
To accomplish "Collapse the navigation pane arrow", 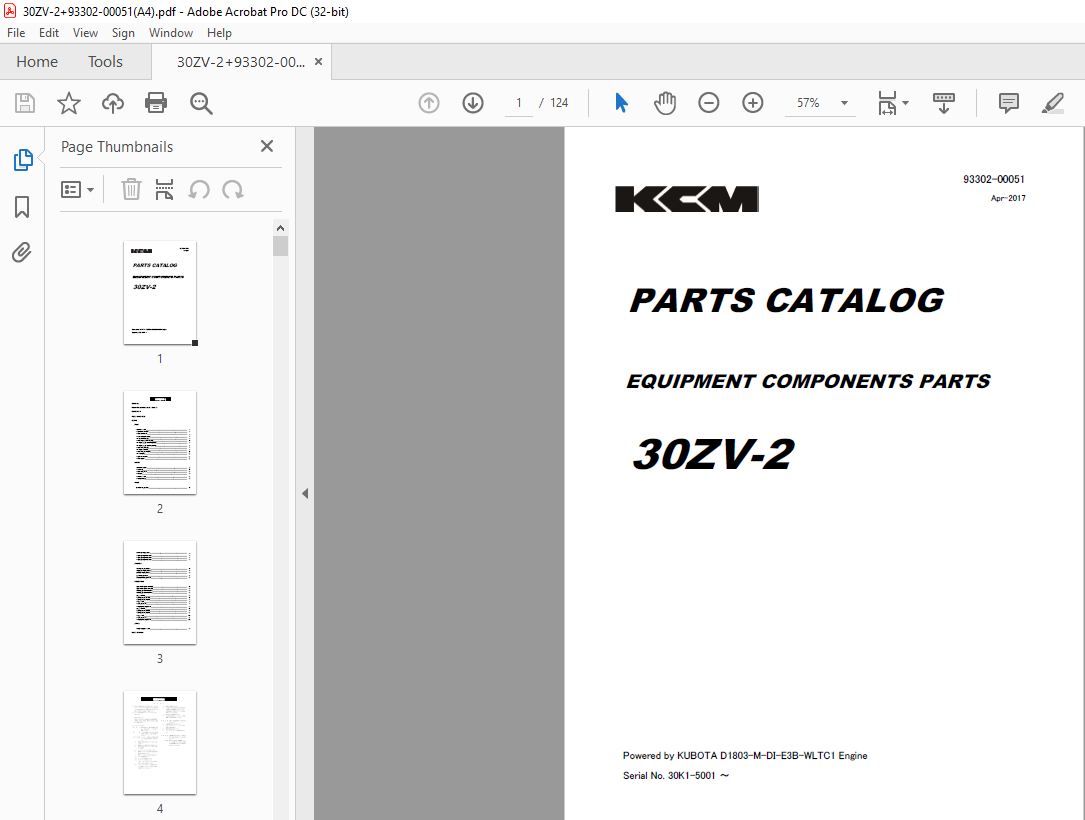I will click(x=305, y=493).
